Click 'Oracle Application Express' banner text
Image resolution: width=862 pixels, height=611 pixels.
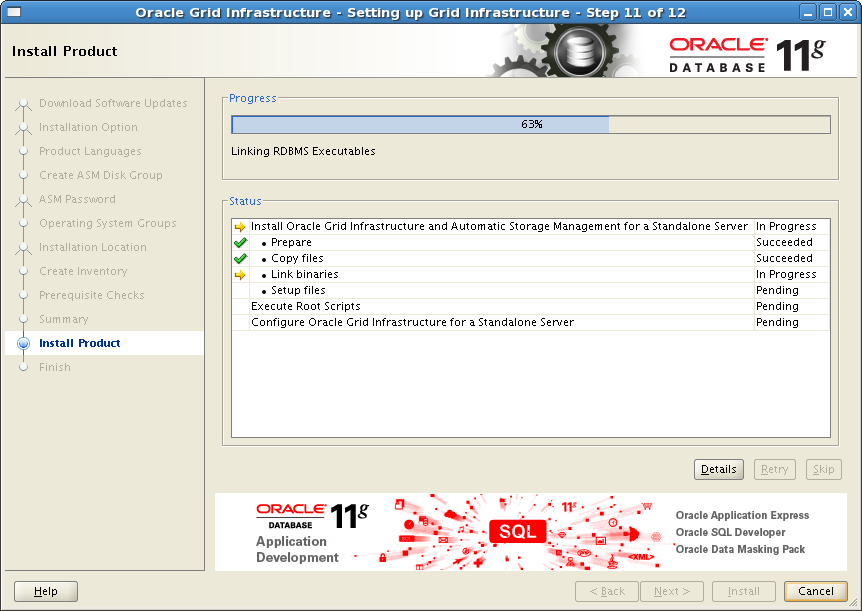click(742, 515)
